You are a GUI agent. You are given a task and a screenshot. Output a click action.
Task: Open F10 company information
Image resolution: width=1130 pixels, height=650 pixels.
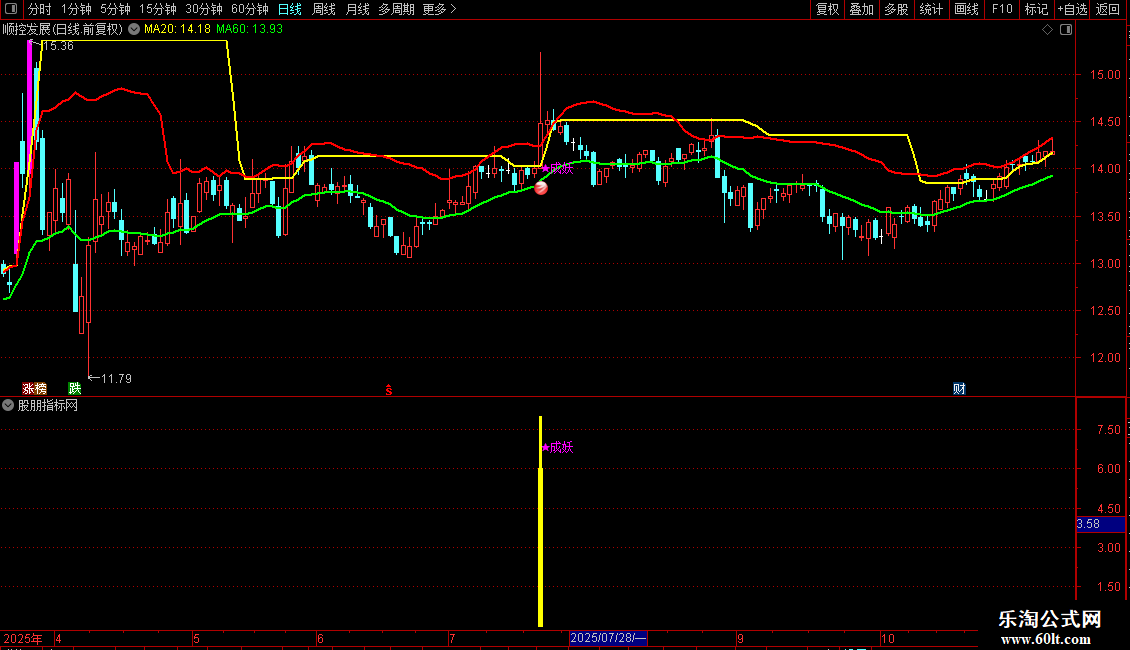[x=1002, y=9]
